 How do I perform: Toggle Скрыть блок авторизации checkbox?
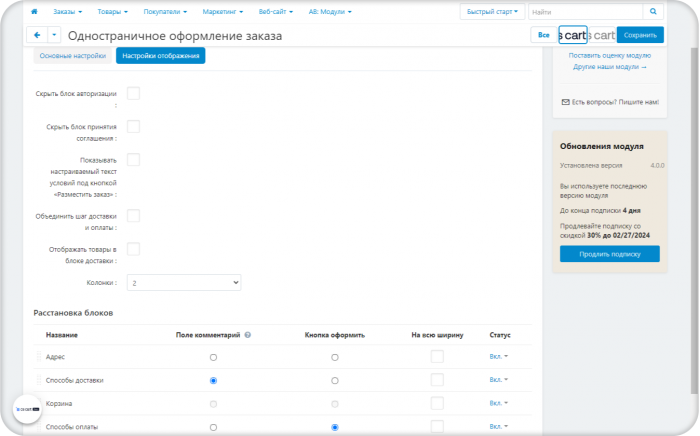click(133, 93)
